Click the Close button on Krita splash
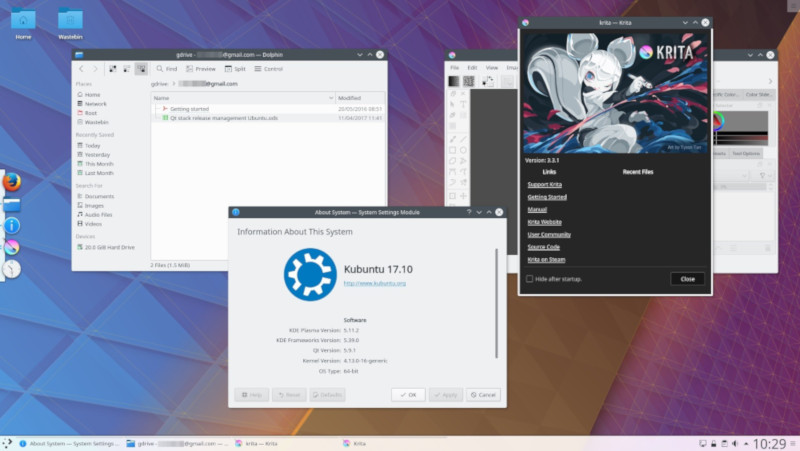Viewport: 800px width, 451px height. pyautogui.click(x=687, y=279)
